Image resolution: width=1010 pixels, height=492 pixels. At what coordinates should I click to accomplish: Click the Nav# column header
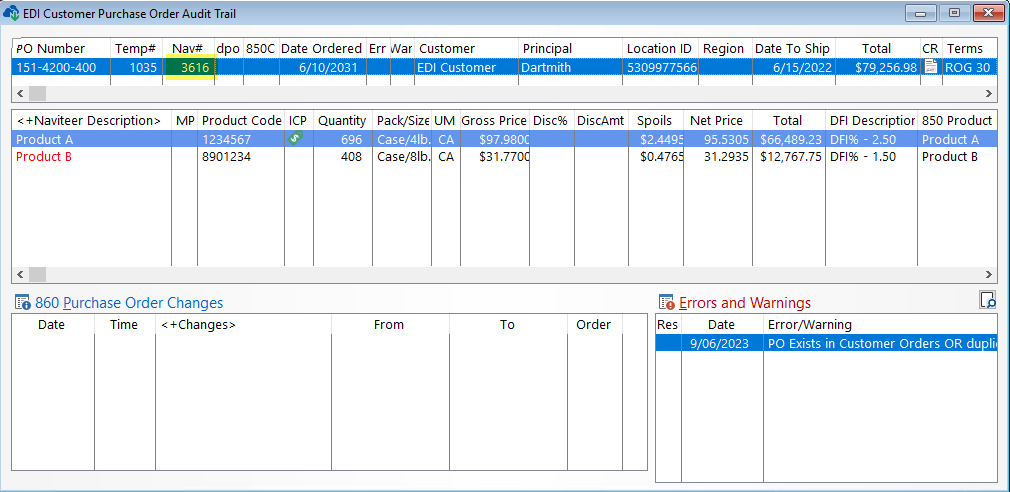pyautogui.click(x=187, y=48)
